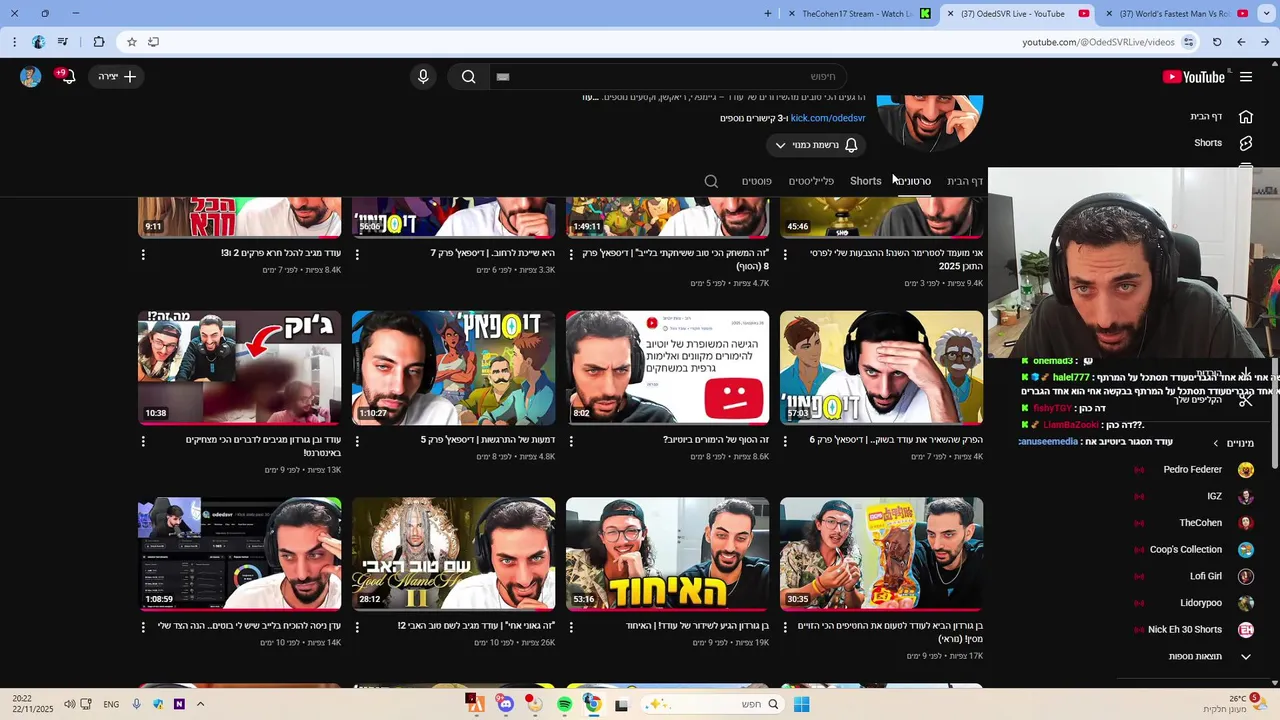This screenshot has width=1280, height=720.
Task: Start voice search with the microphone
Action: (423, 77)
